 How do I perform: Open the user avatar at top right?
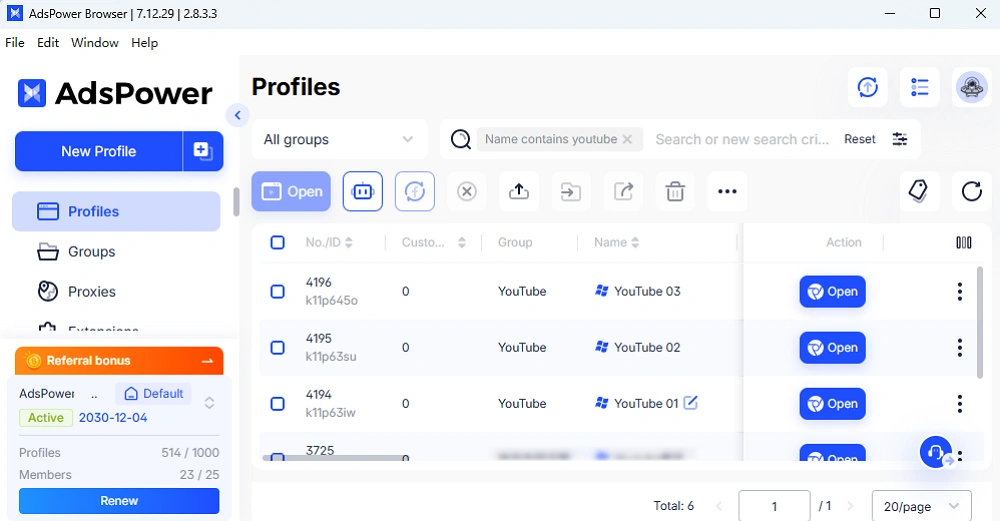[971, 87]
